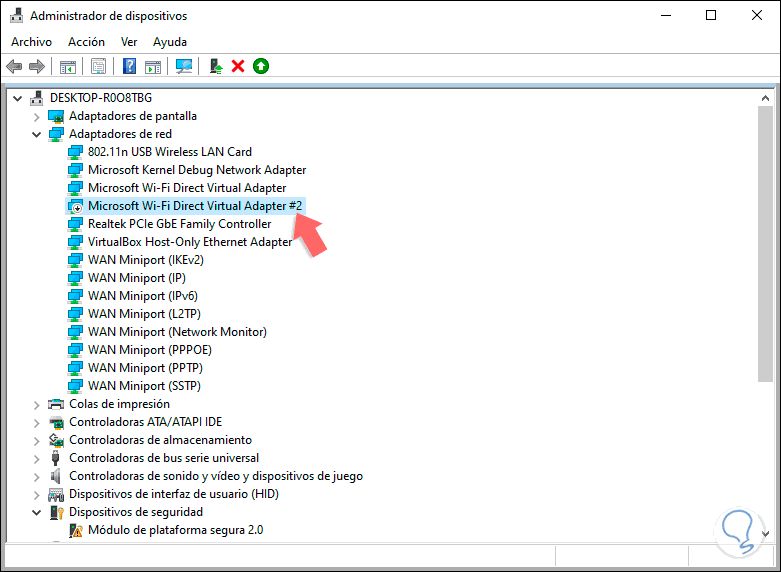Maximize the Administrador de dispositivos window
Image resolution: width=781 pixels, height=572 pixels.
pos(711,15)
